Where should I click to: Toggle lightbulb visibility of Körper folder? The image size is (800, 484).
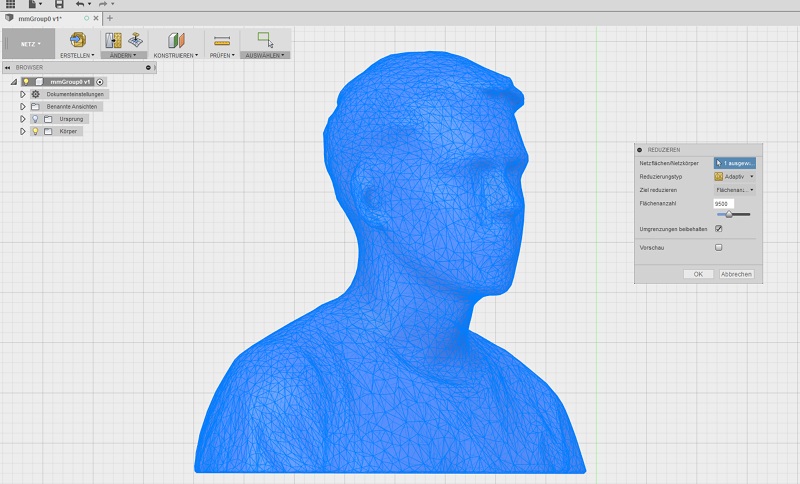tap(34, 131)
